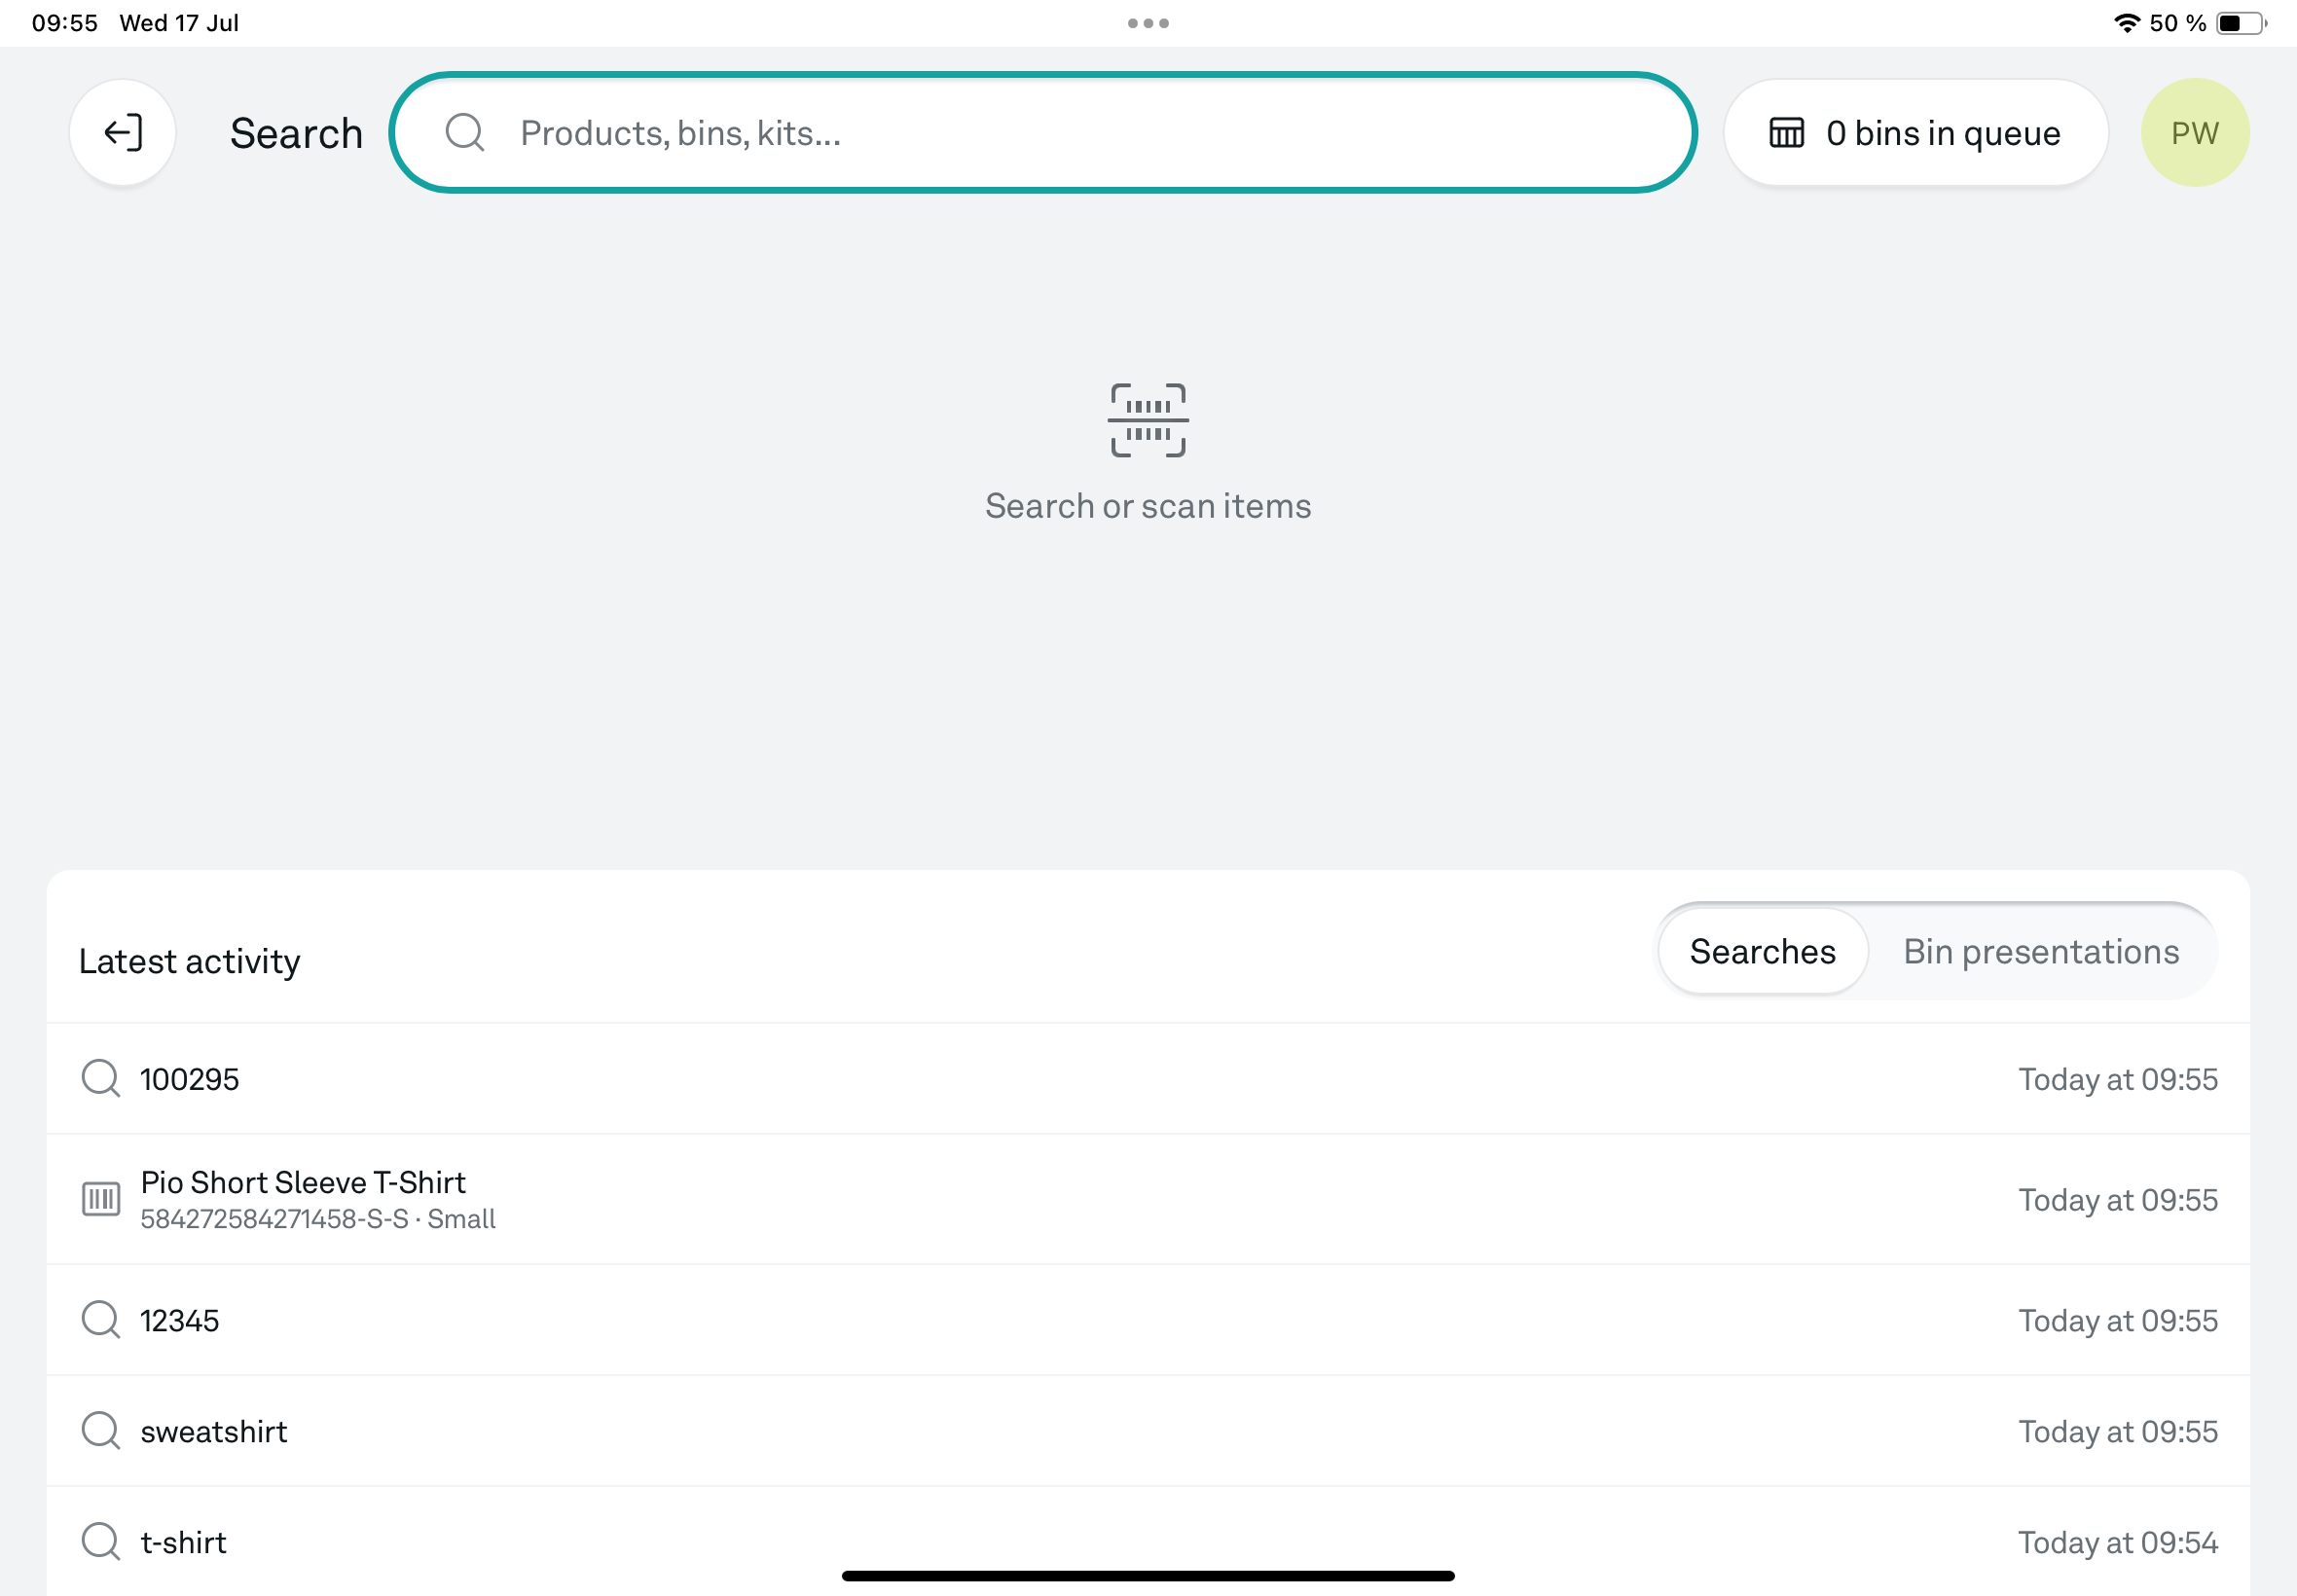This screenshot has width=2297, height=1596.
Task: Click the bin grid icon in queue button
Action: [x=1786, y=132]
